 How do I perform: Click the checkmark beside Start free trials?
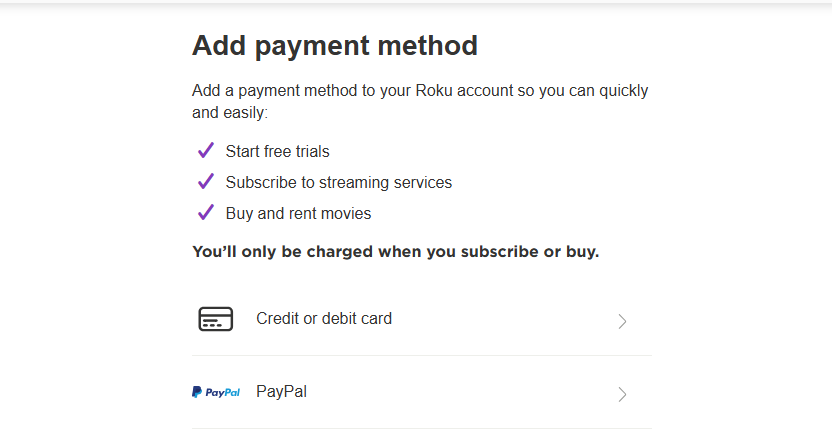point(206,151)
